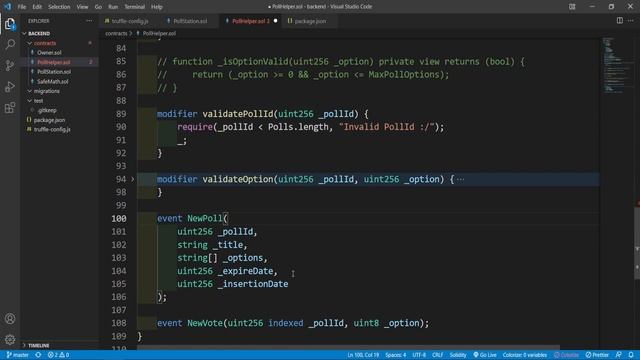640x360 pixels.
Task: Open truffle-config.js in the explorer tree
Action: tap(52, 129)
